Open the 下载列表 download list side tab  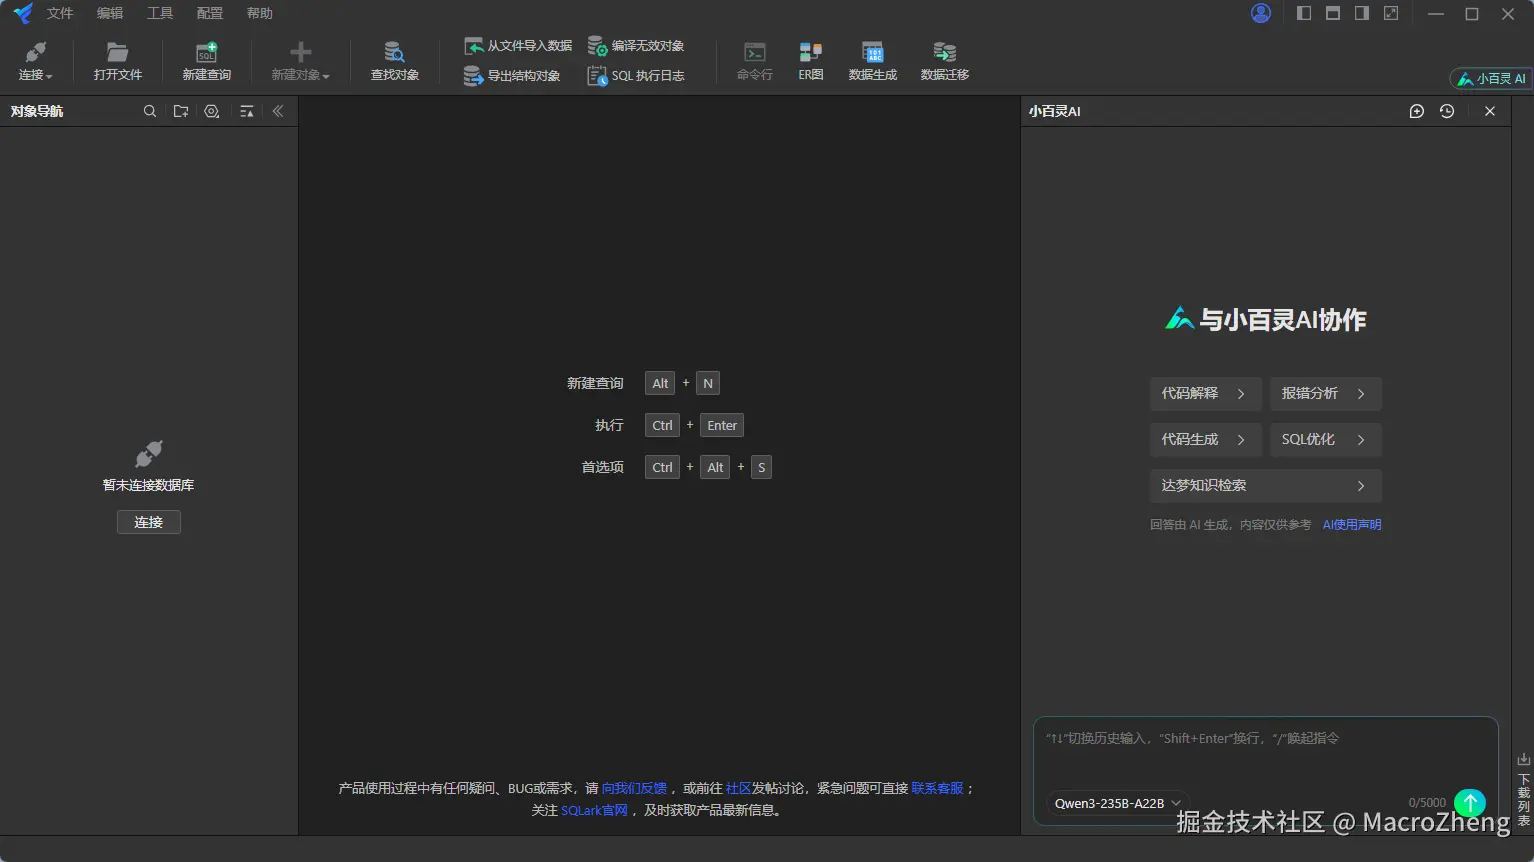pos(1523,790)
